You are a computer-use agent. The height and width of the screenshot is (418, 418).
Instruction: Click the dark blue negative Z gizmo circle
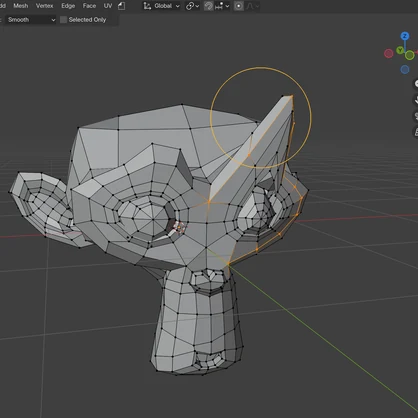(x=405, y=69)
